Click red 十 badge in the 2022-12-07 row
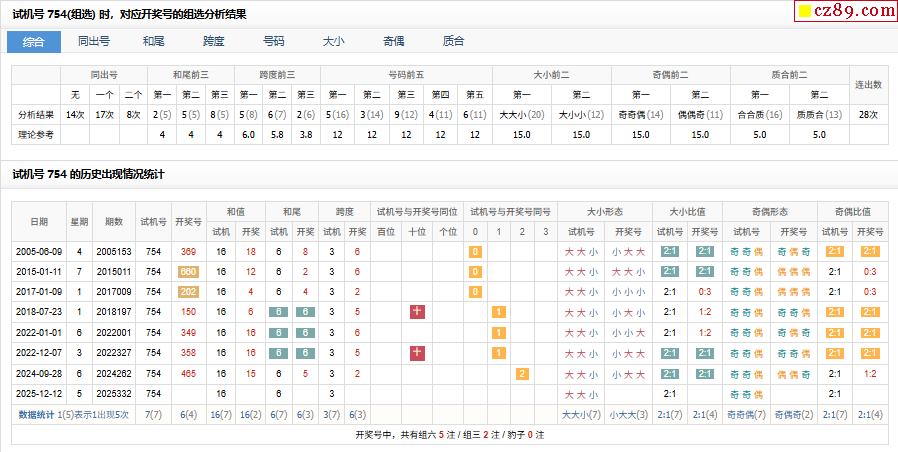898x452 pixels. [x=418, y=353]
